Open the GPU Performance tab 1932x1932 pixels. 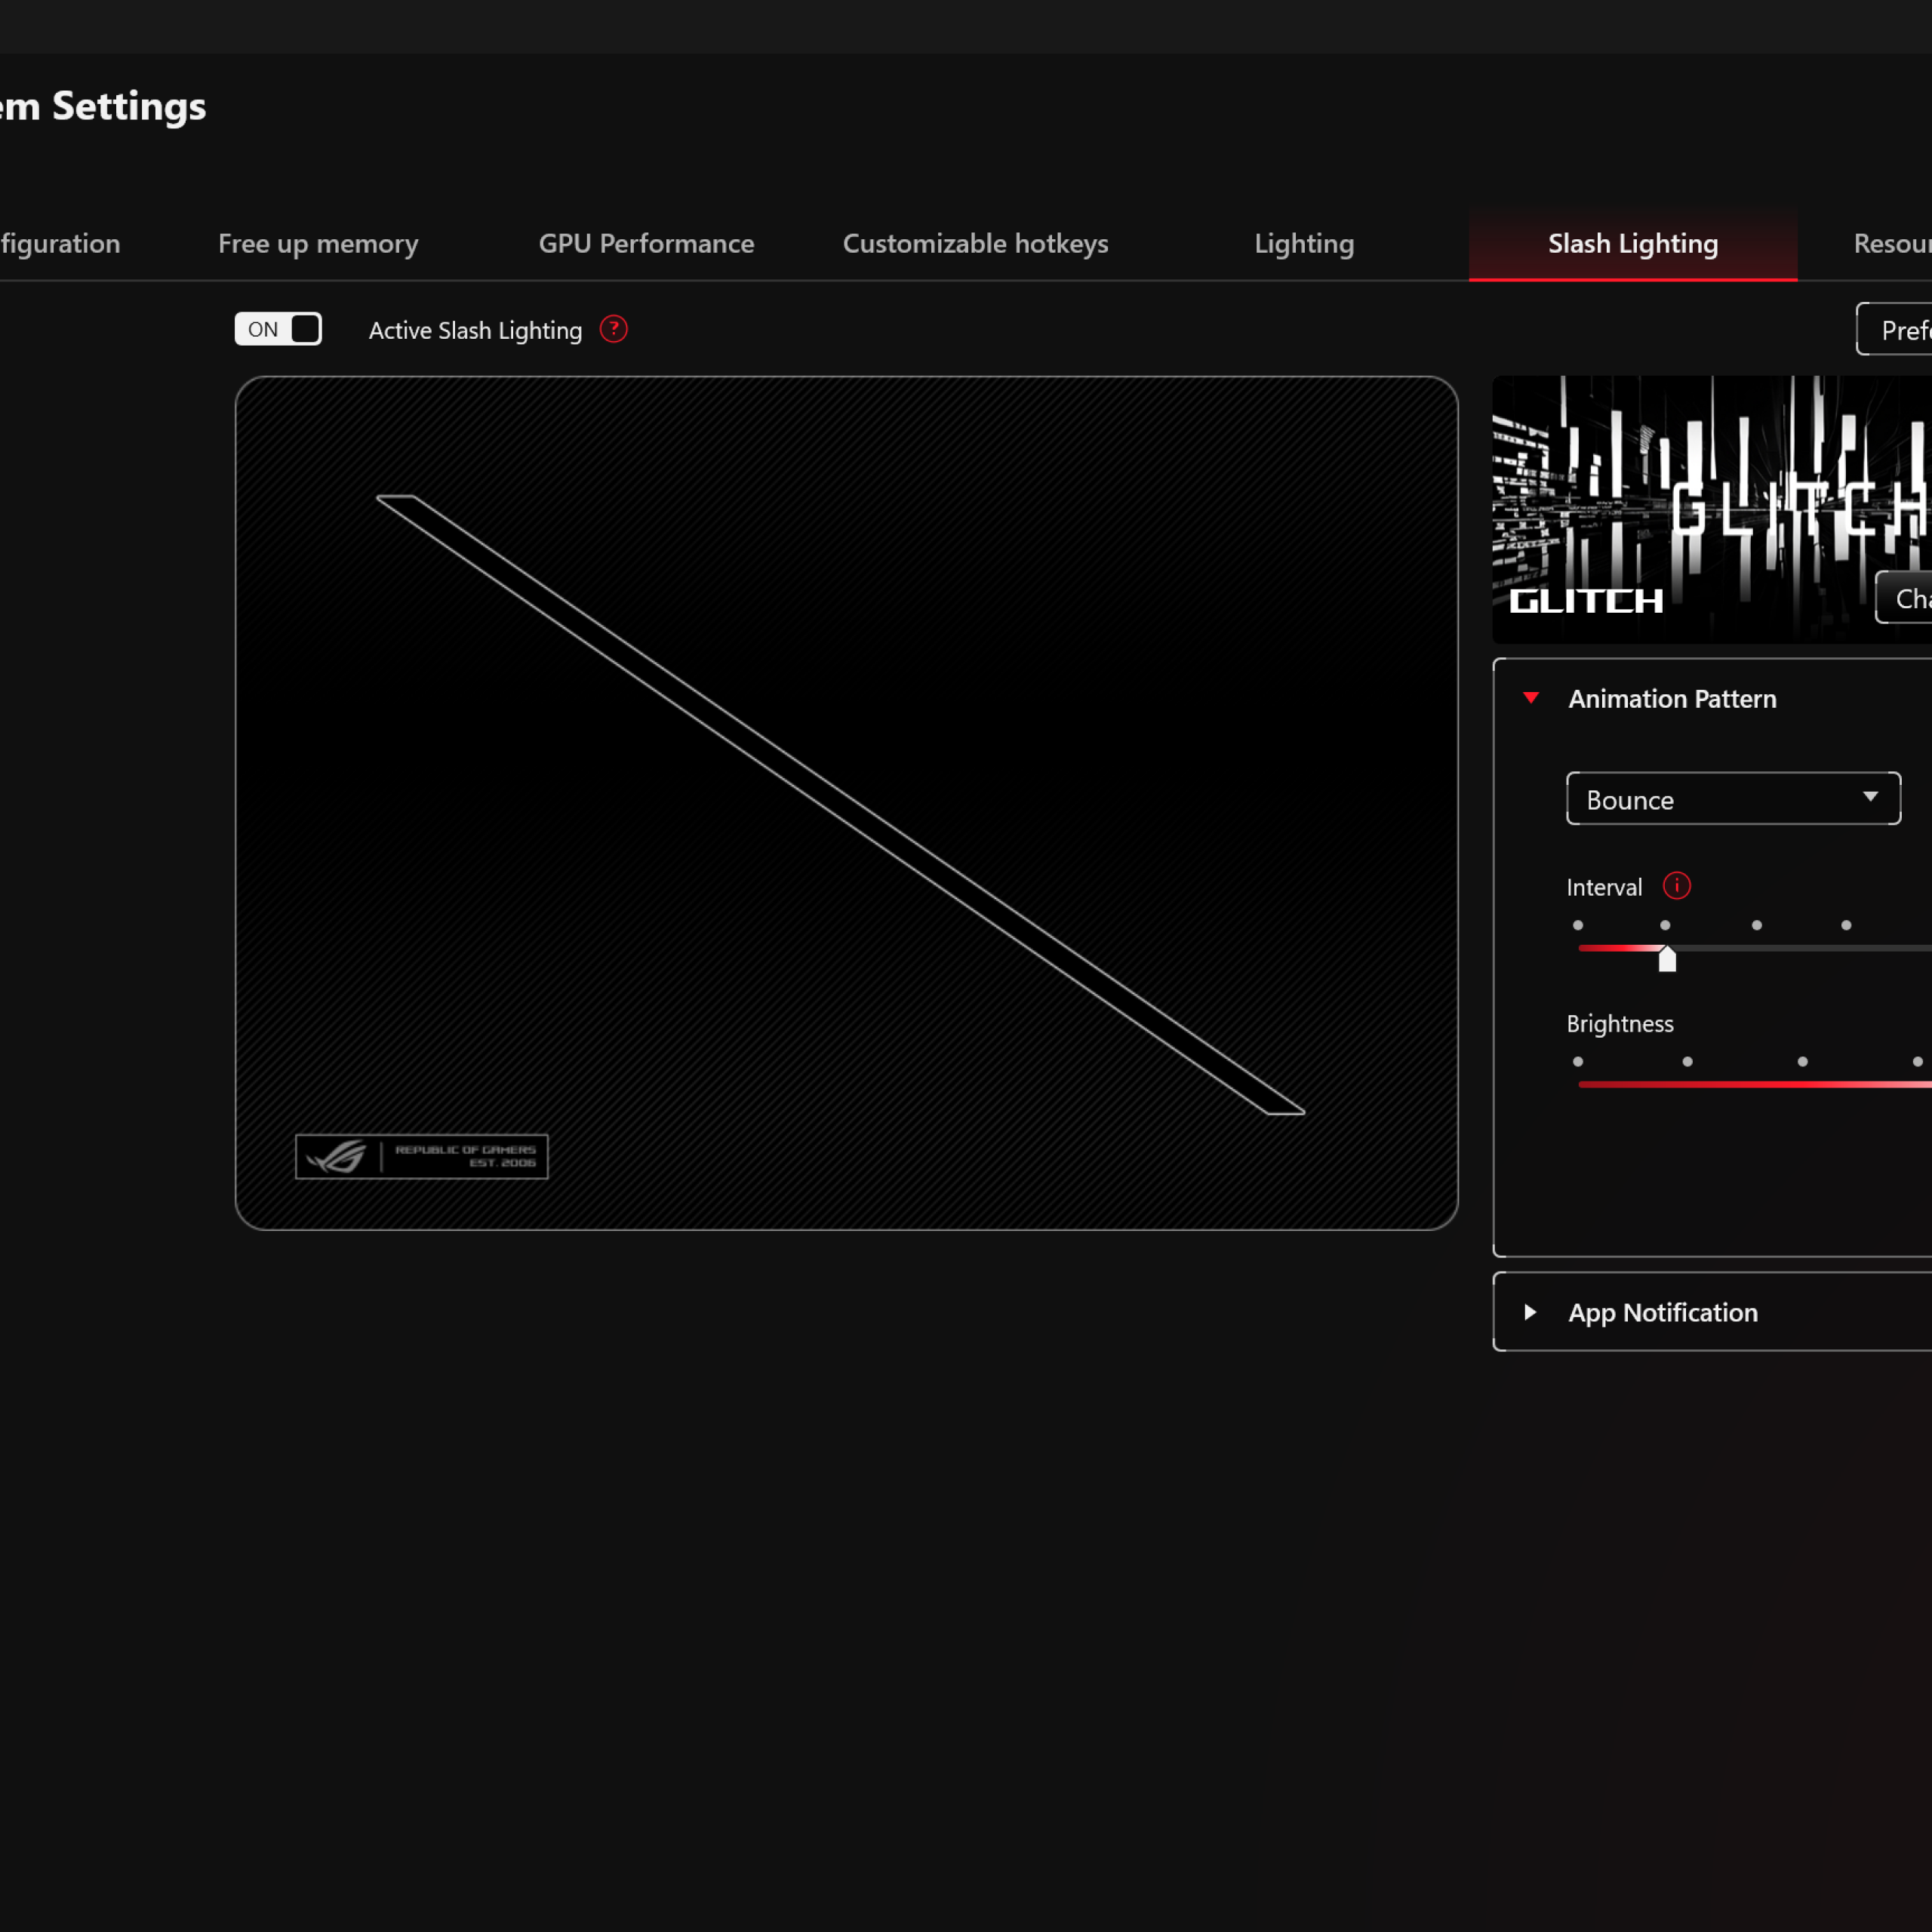[x=646, y=244]
